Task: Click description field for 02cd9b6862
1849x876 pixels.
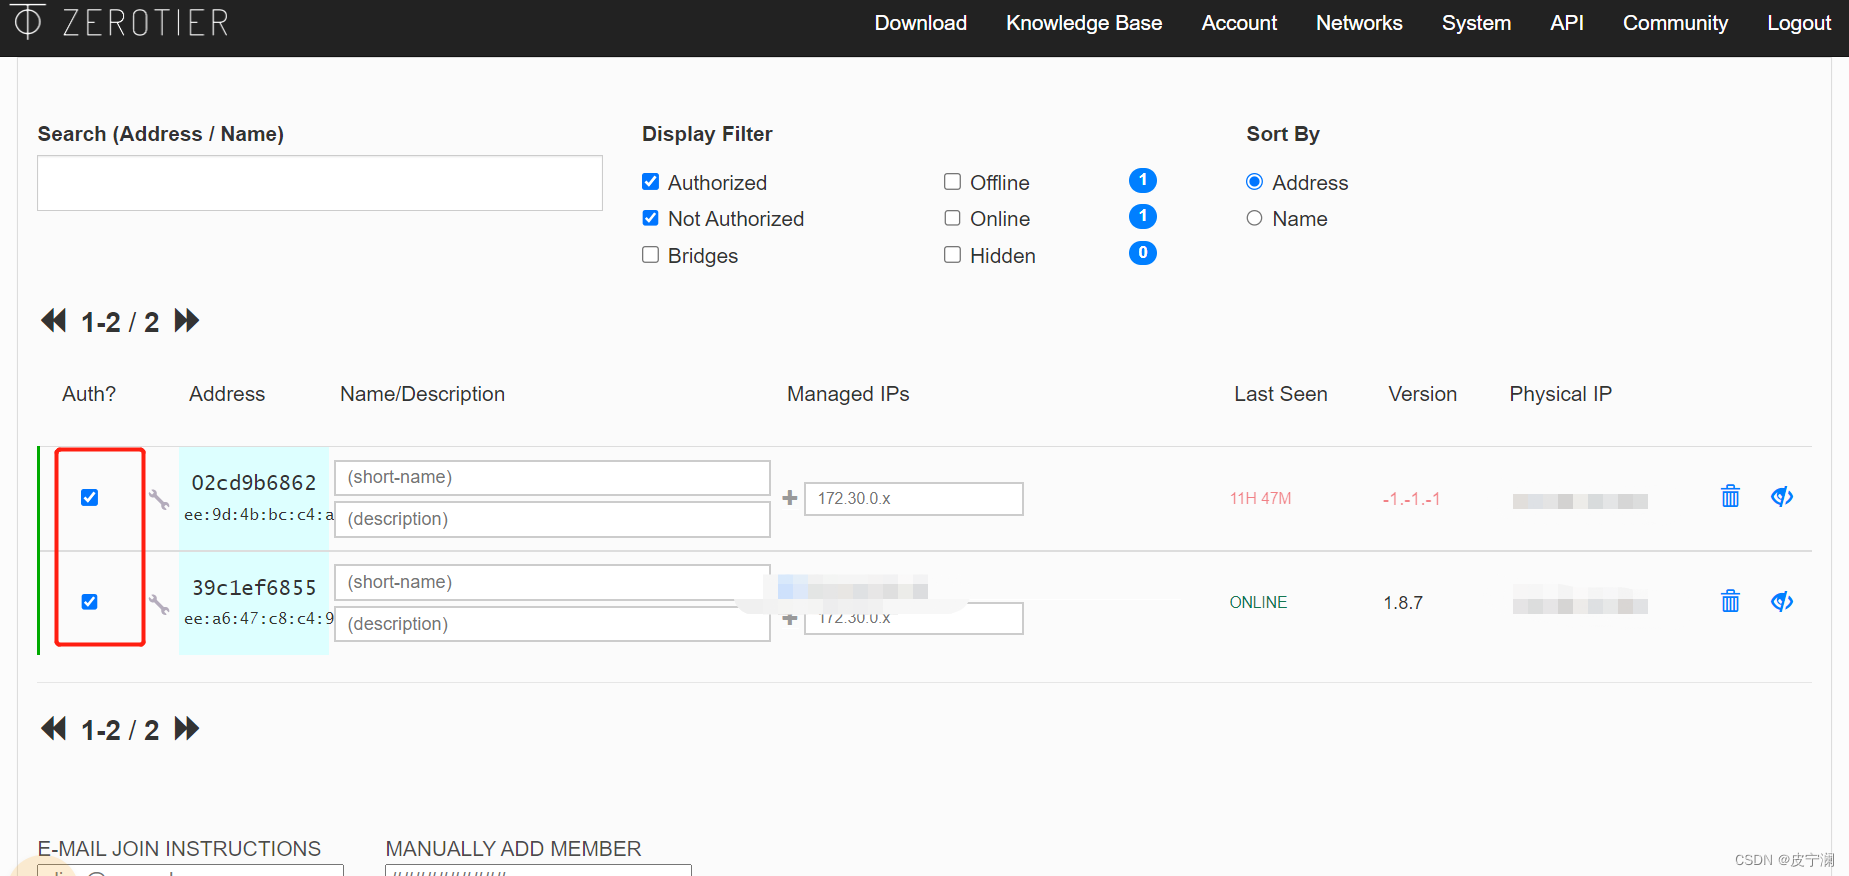Action: pos(552,519)
